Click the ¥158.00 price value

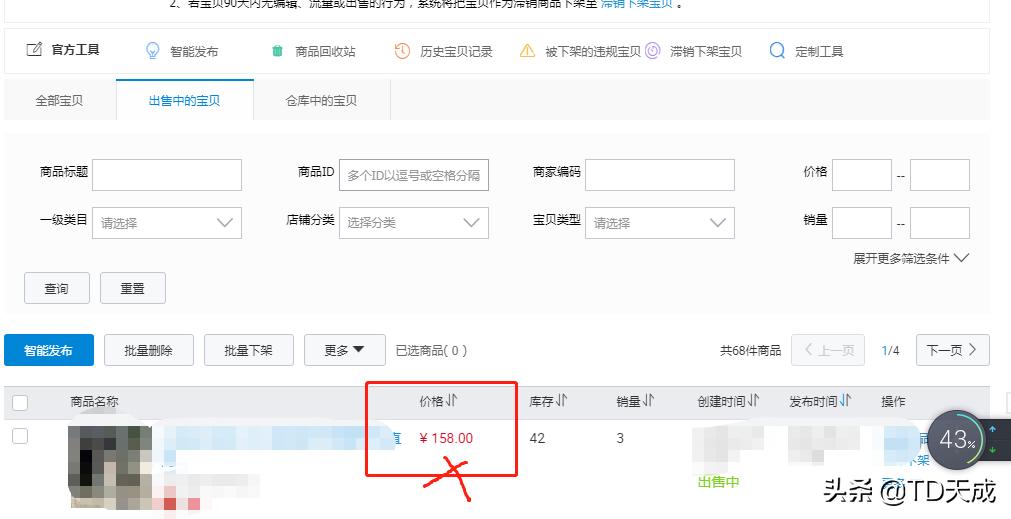pyautogui.click(x=446, y=438)
